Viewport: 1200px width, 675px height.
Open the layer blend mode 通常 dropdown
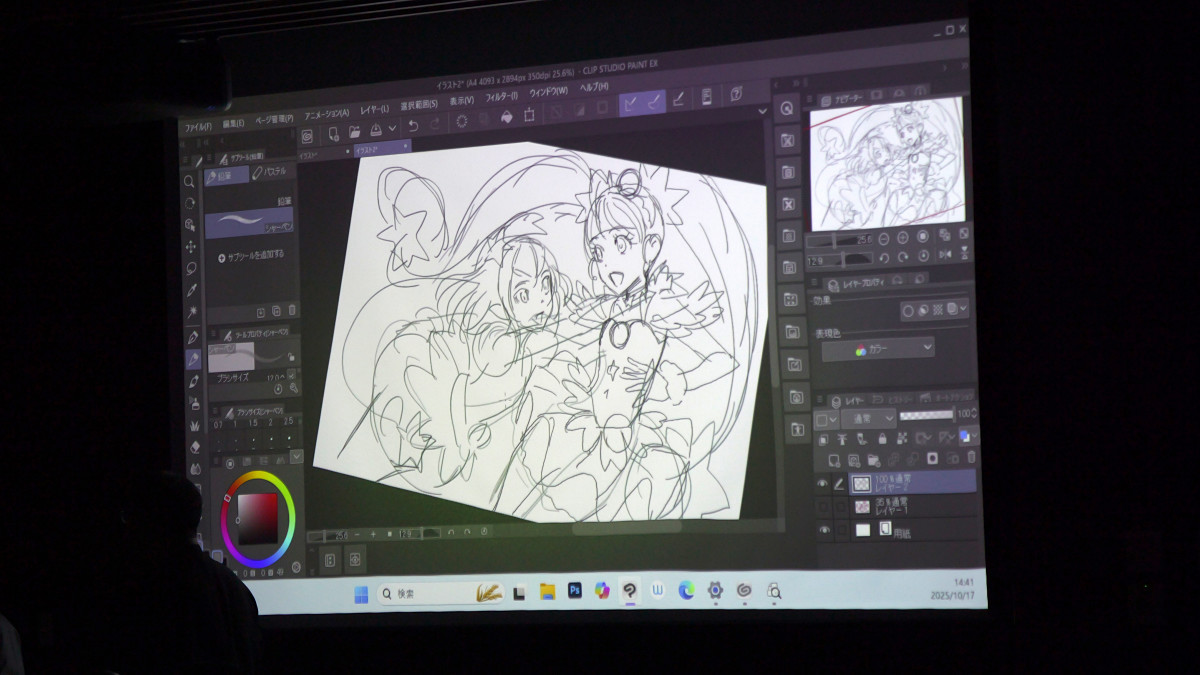pyautogui.click(x=867, y=417)
